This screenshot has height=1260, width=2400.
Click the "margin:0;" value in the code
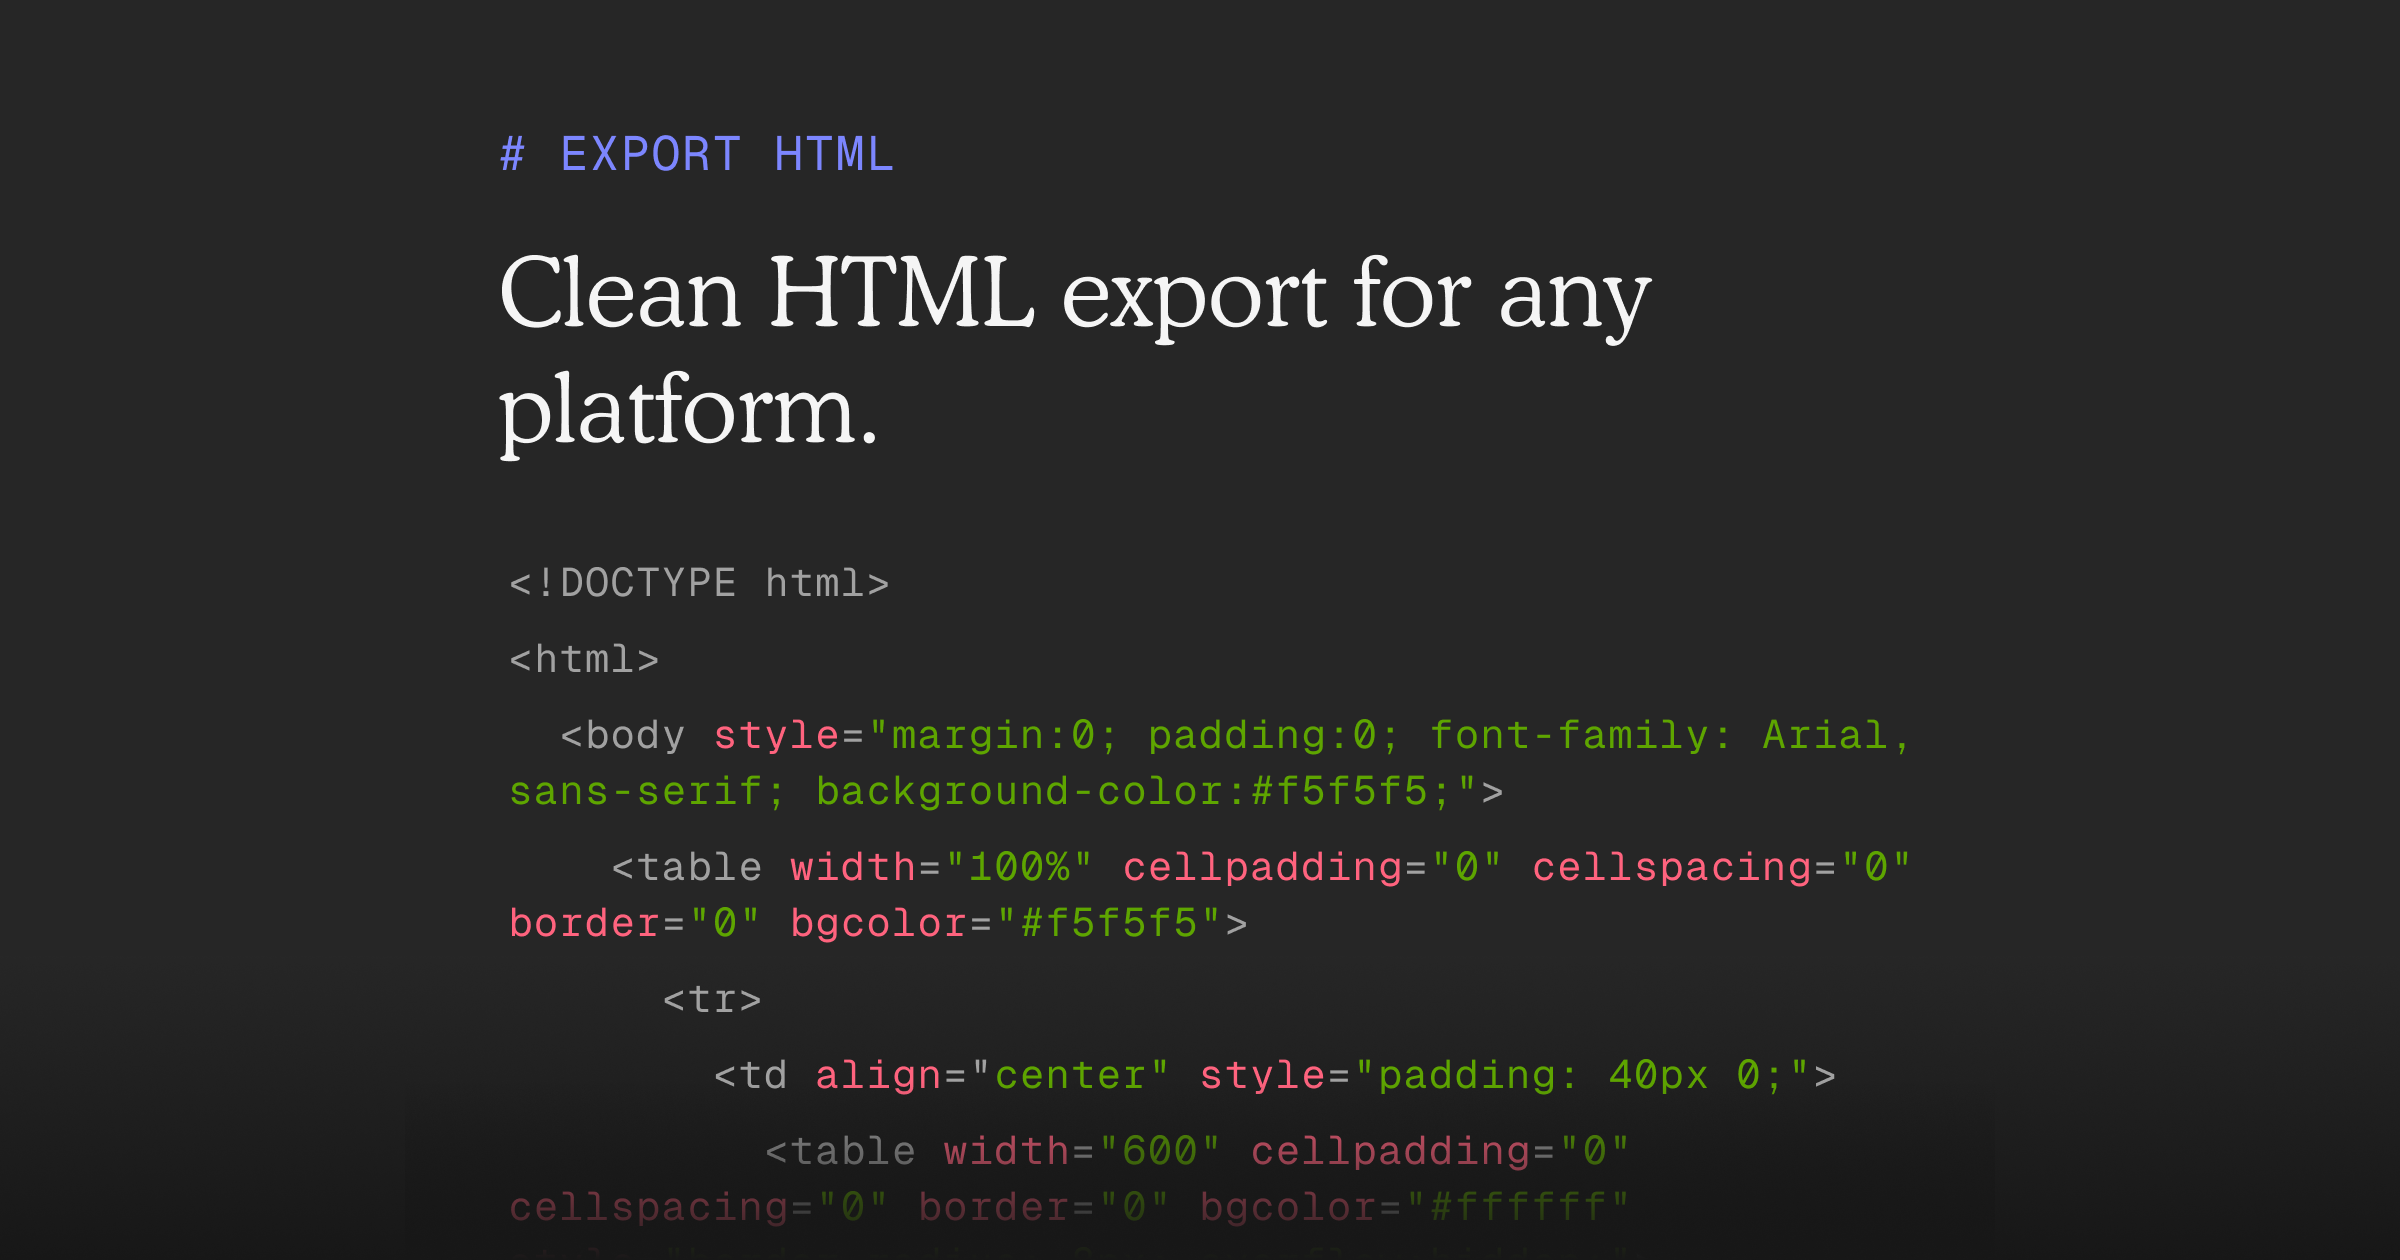[x=1004, y=736]
